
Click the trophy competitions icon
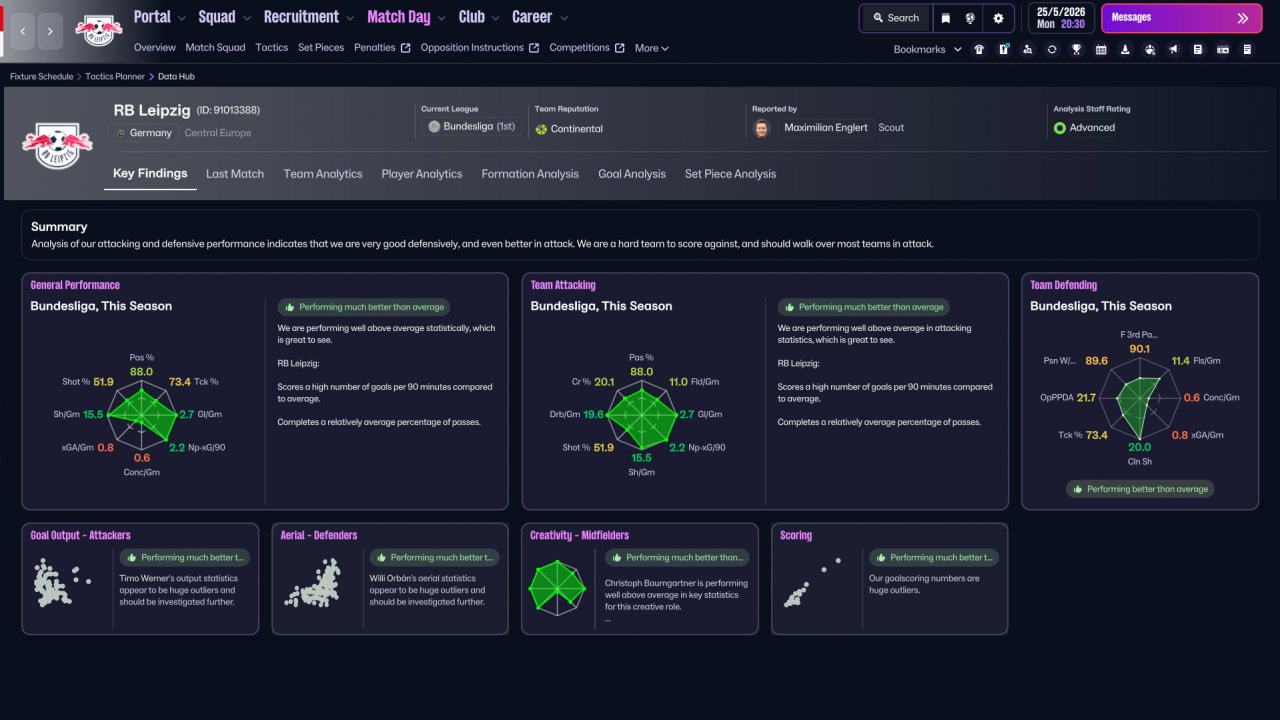[1076, 49]
